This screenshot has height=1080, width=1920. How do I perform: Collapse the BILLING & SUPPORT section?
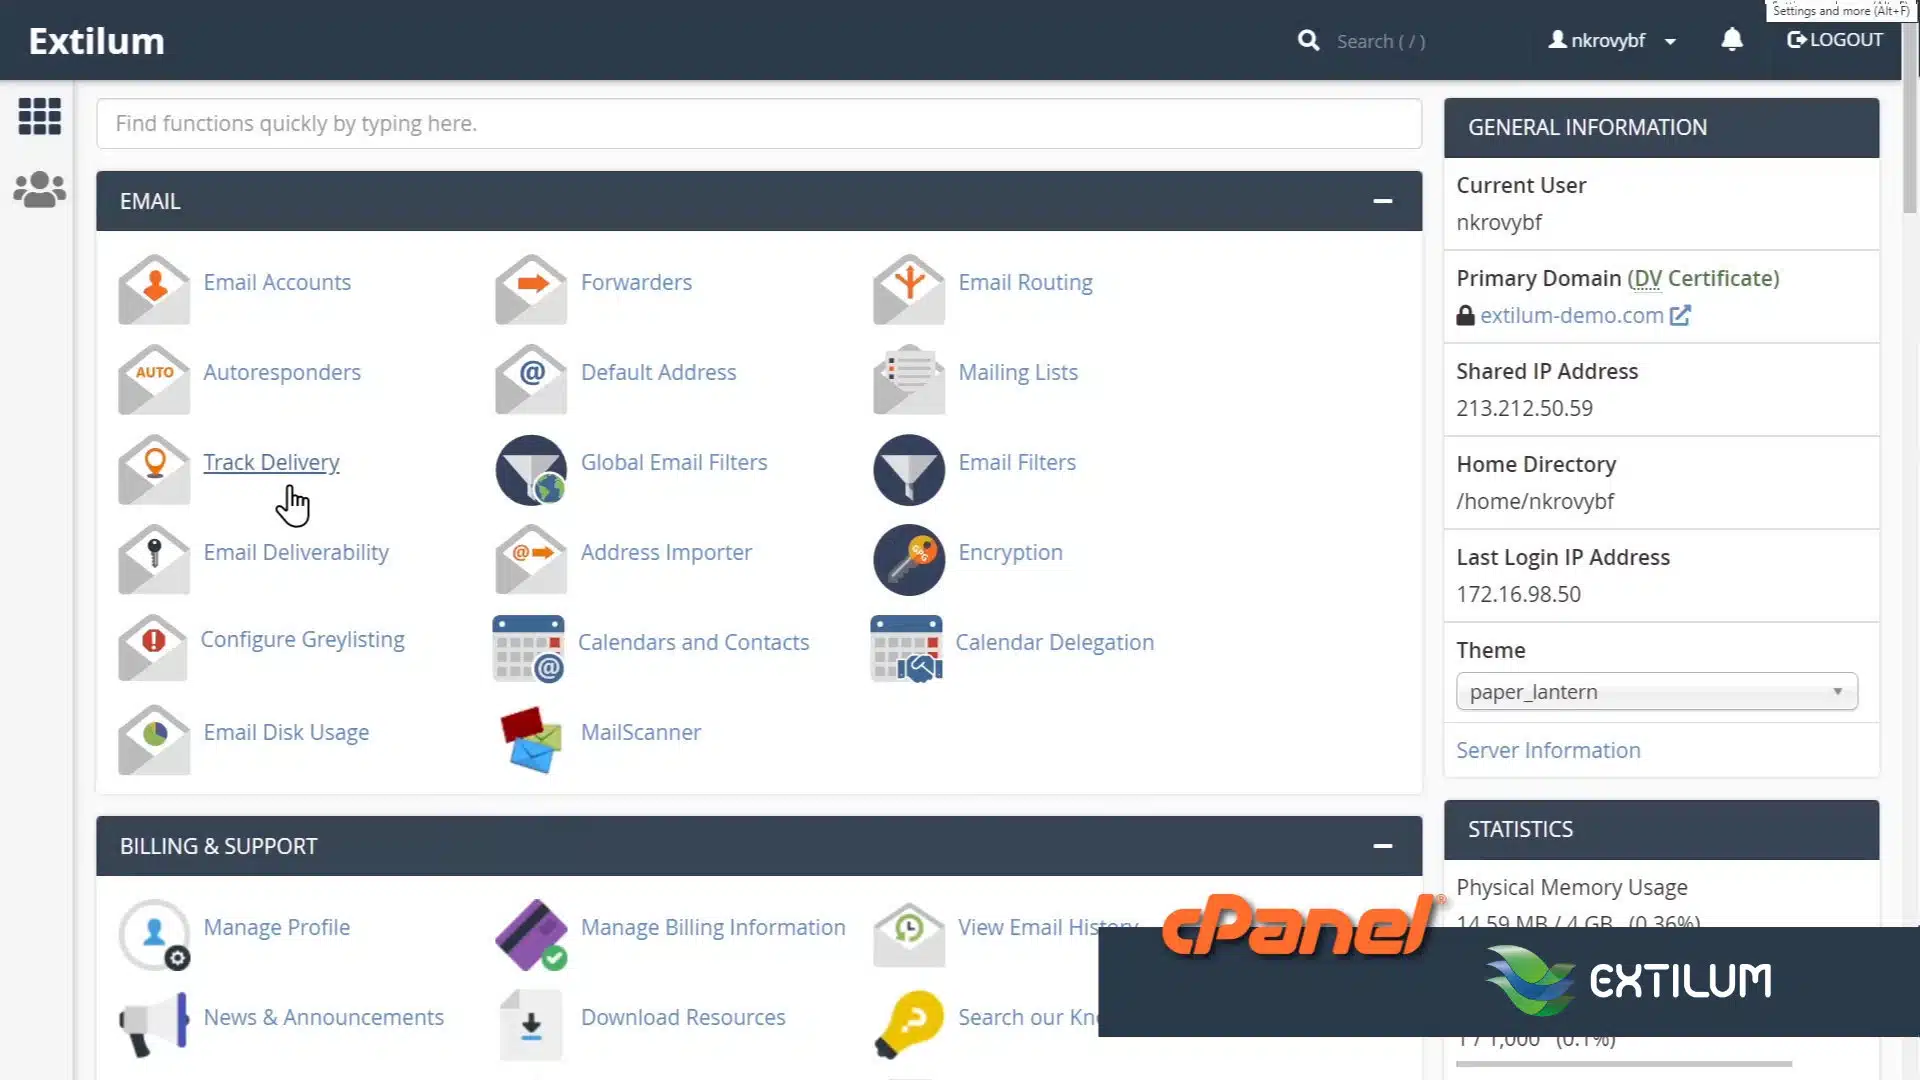pyautogui.click(x=1383, y=846)
